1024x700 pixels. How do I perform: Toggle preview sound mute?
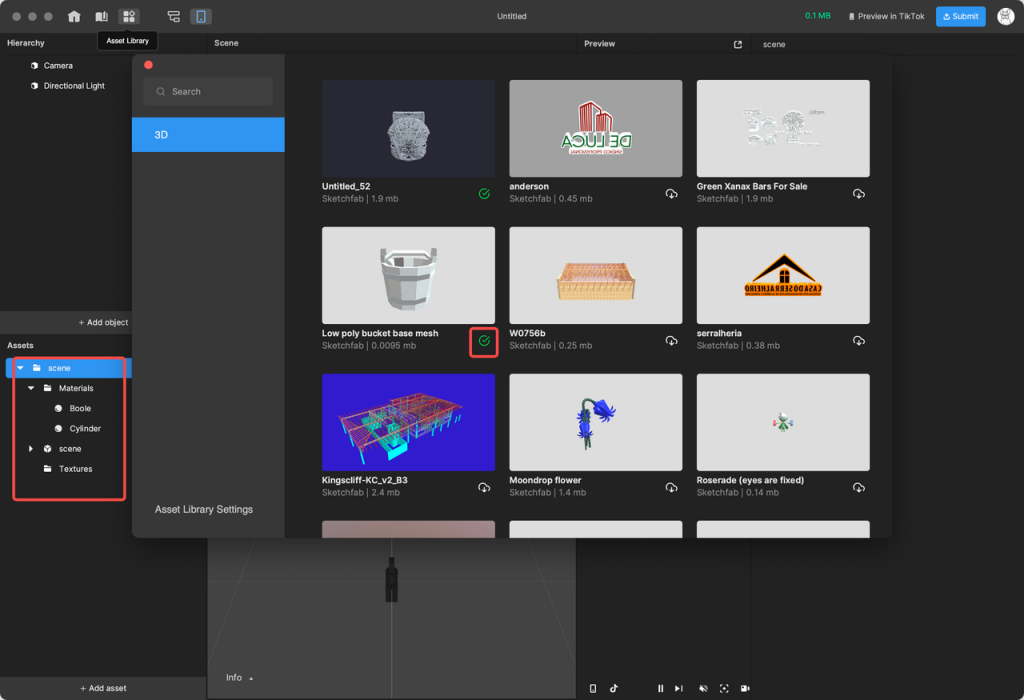(x=703, y=688)
